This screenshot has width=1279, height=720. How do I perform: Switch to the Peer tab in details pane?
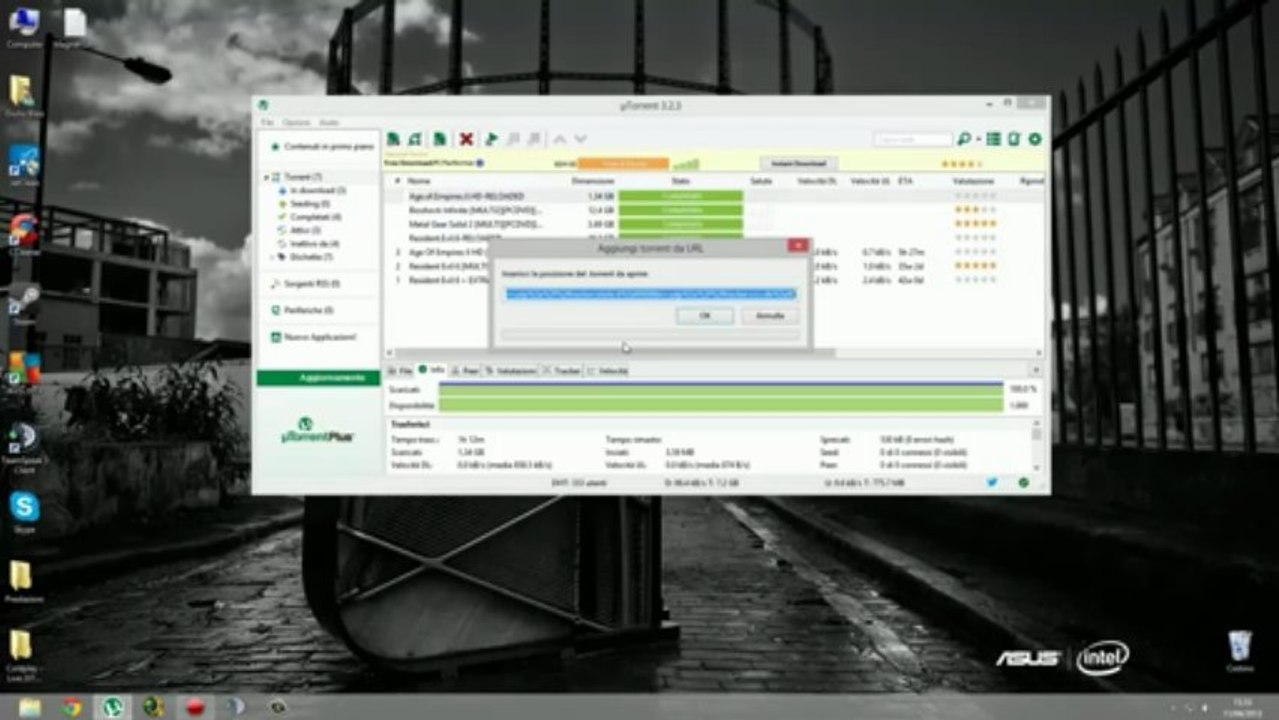tap(465, 371)
